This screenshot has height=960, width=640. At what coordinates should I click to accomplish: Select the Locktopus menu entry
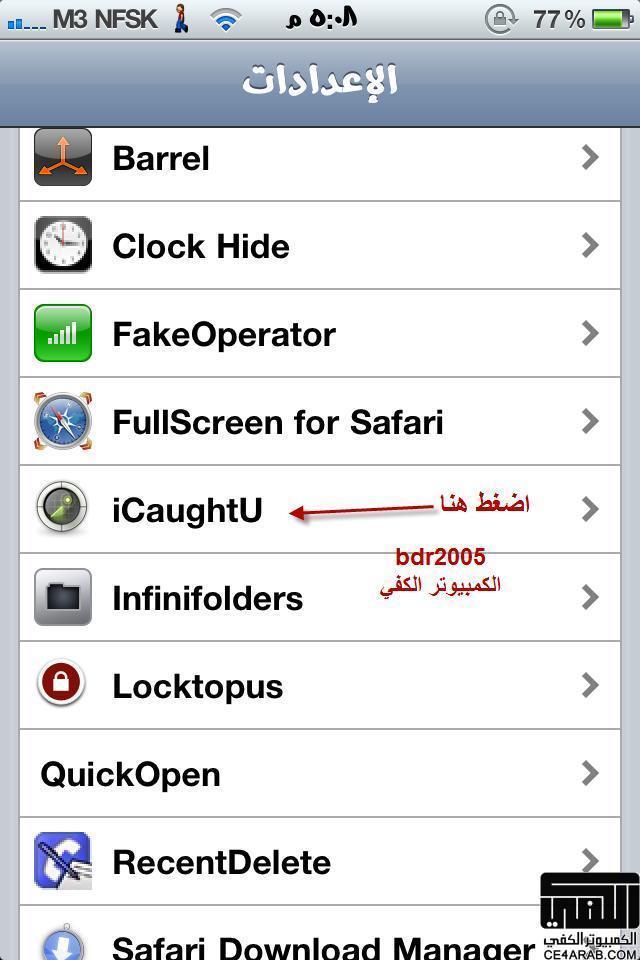tap(320, 685)
